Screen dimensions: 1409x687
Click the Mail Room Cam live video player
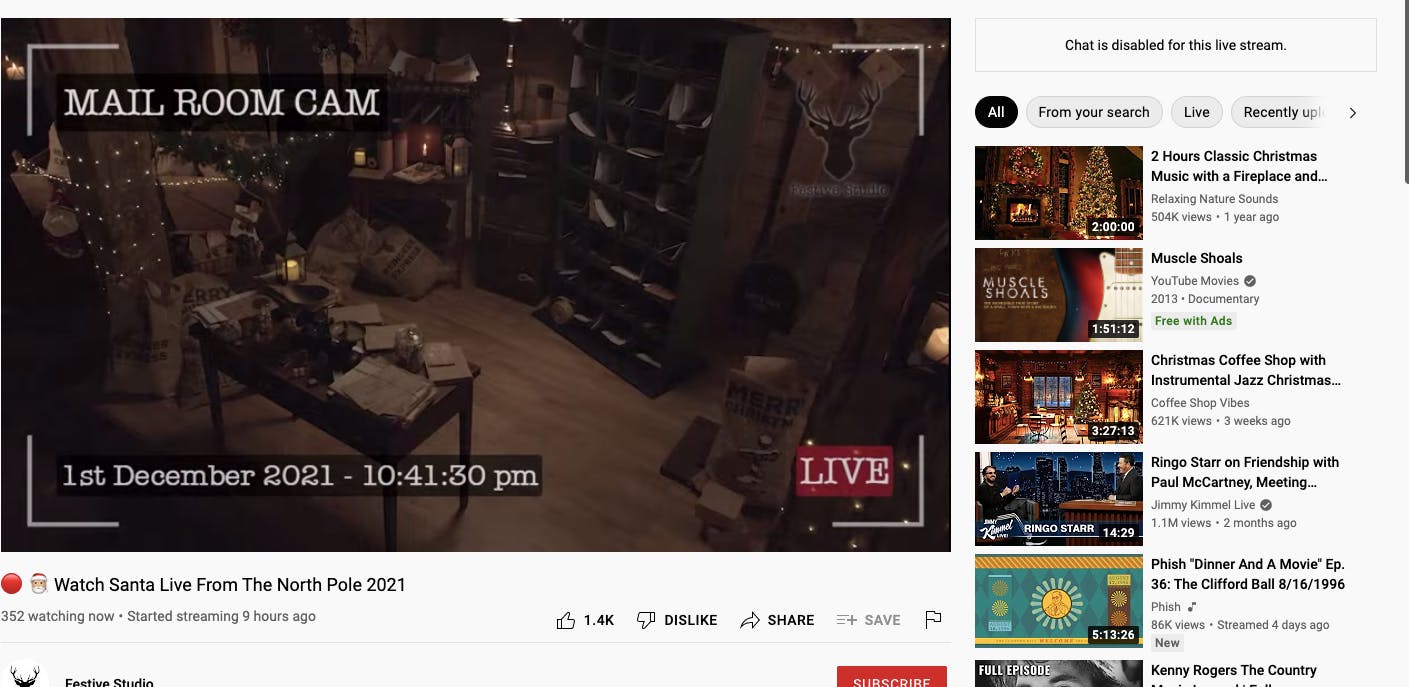pyautogui.click(x=475, y=285)
